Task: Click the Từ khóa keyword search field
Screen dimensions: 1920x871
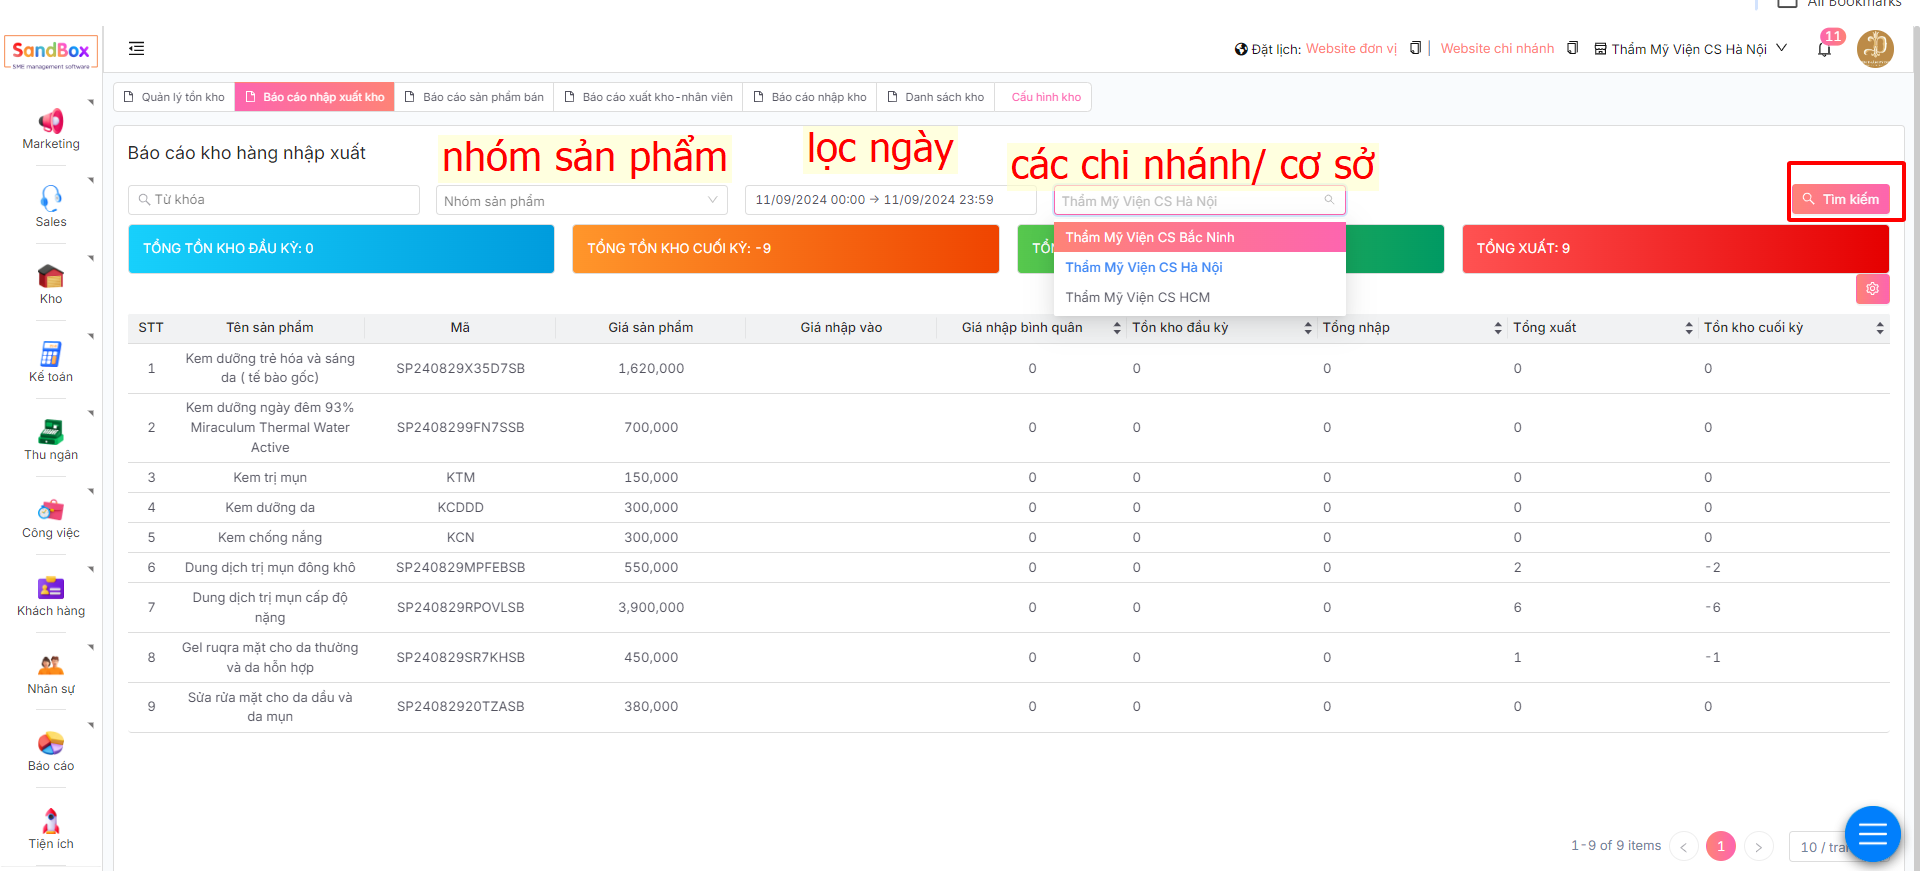Action: tap(274, 200)
